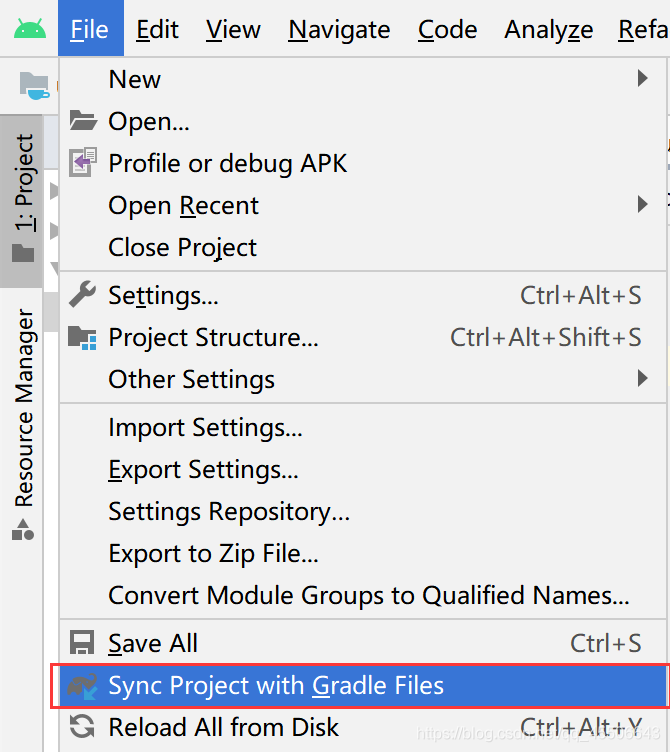Image resolution: width=670 pixels, height=752 pixels.
Task: Expand the Other Settings submenu arrow
Action: tap(643, 378)
